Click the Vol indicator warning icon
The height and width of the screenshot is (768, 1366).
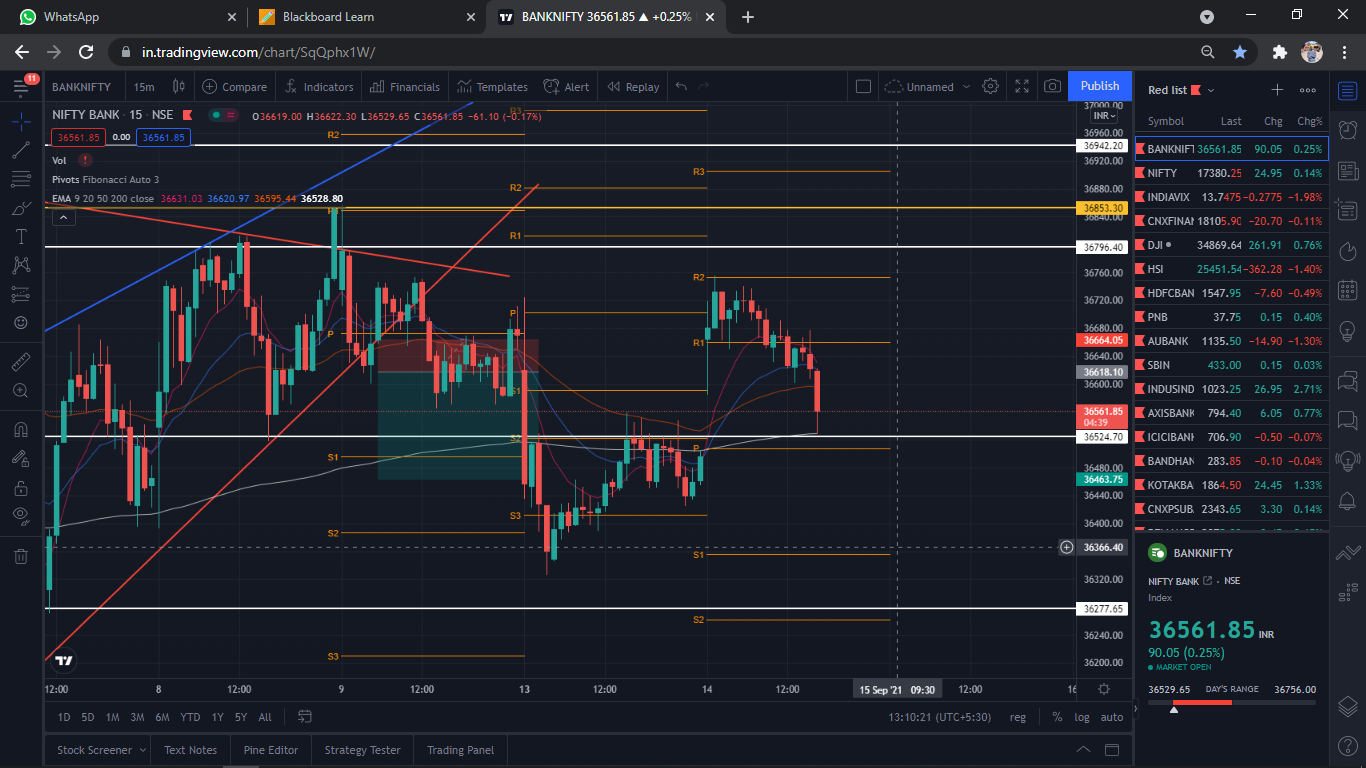(85, 160)
